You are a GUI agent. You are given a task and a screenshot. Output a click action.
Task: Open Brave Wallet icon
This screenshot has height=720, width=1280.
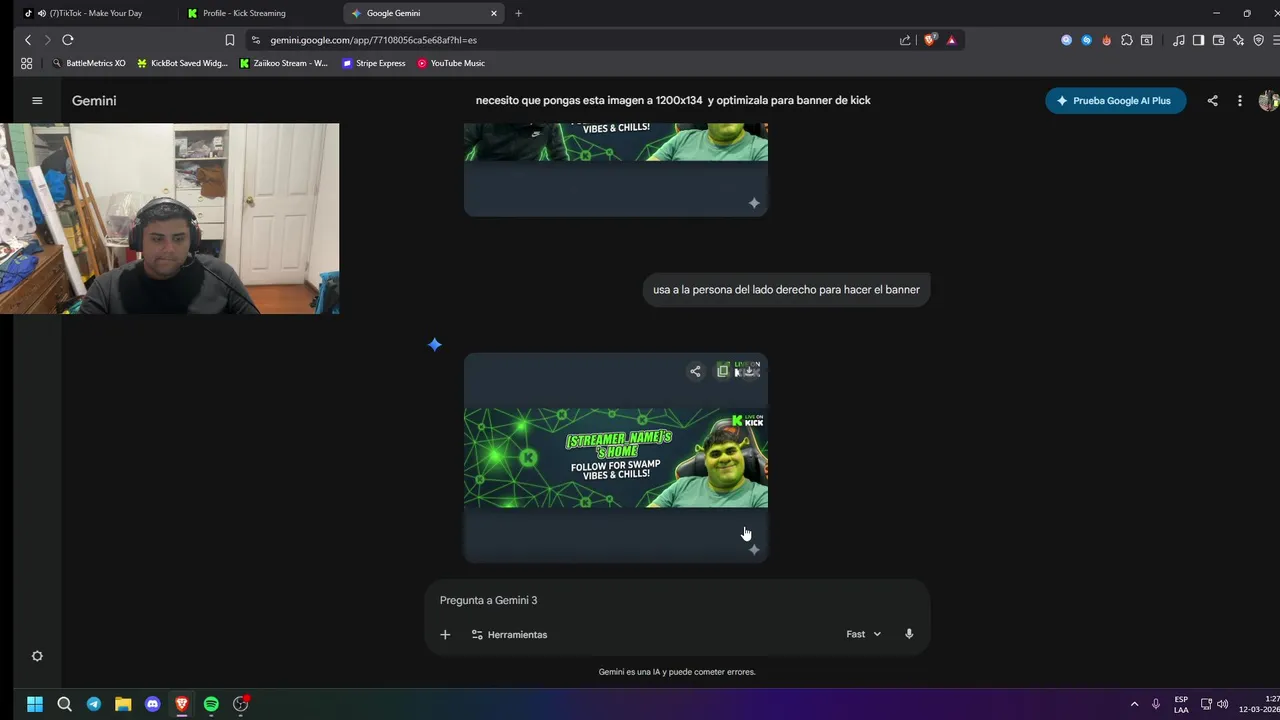(1218, 40)
